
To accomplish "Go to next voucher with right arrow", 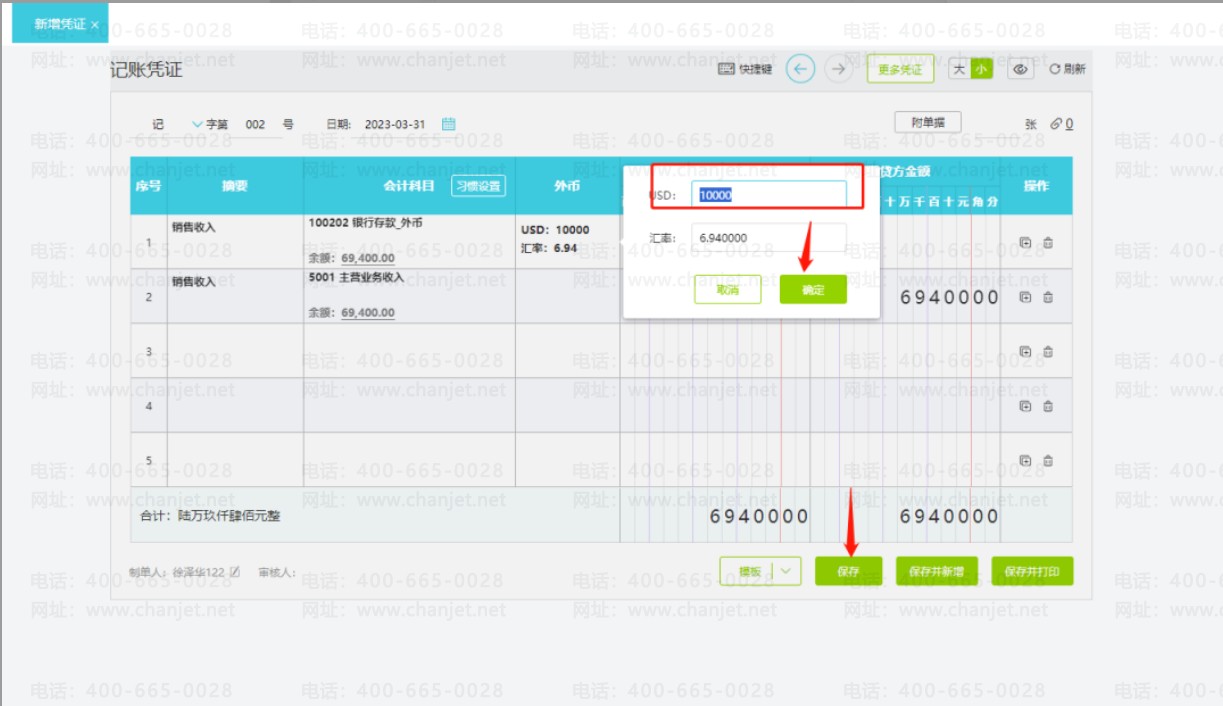I will pos(839,69).
